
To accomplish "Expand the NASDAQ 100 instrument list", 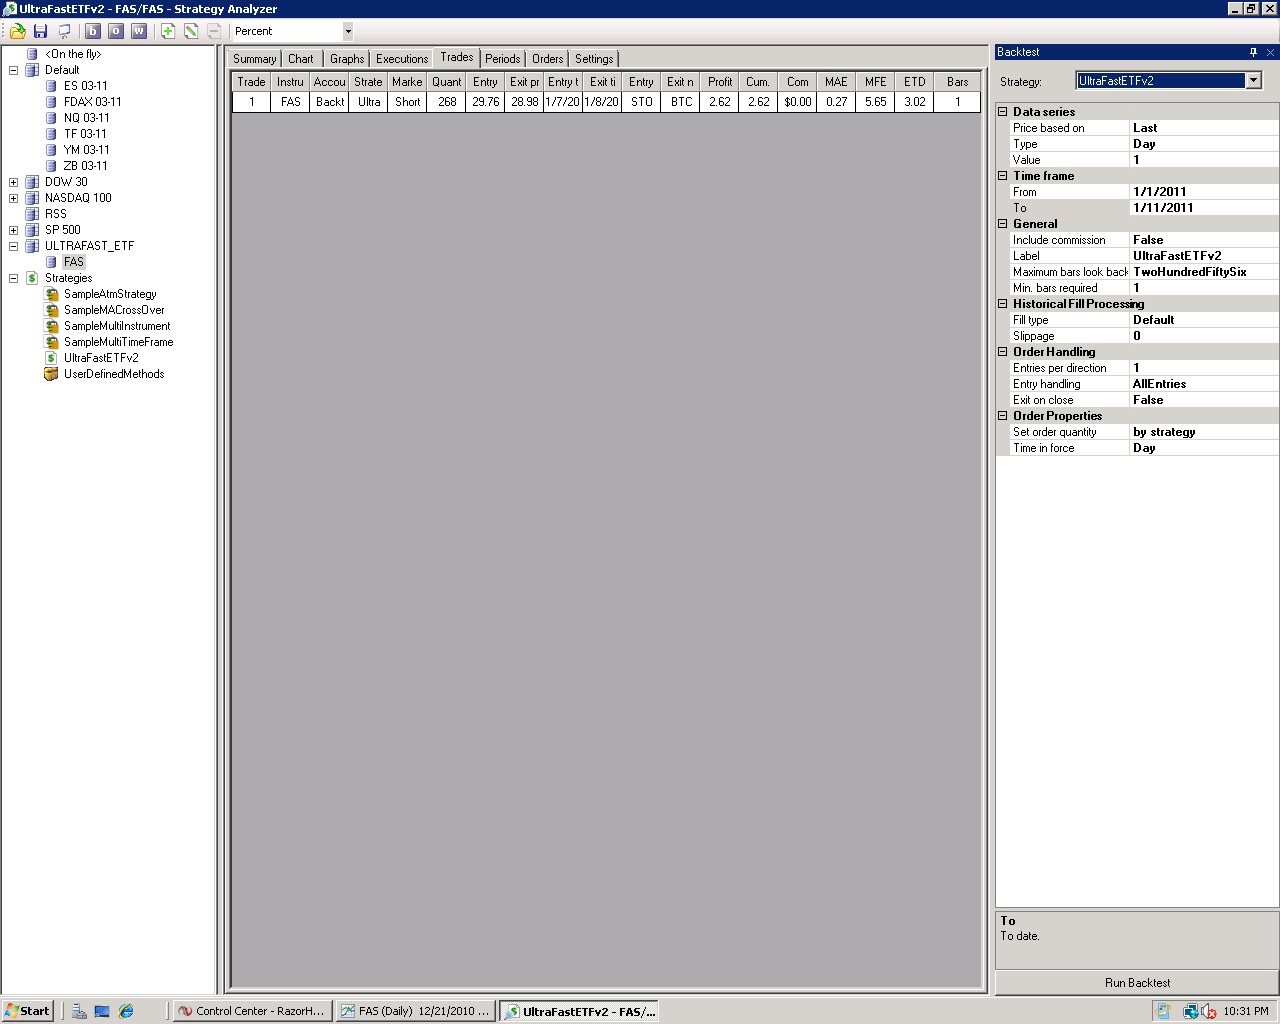I will click(14, 198).
